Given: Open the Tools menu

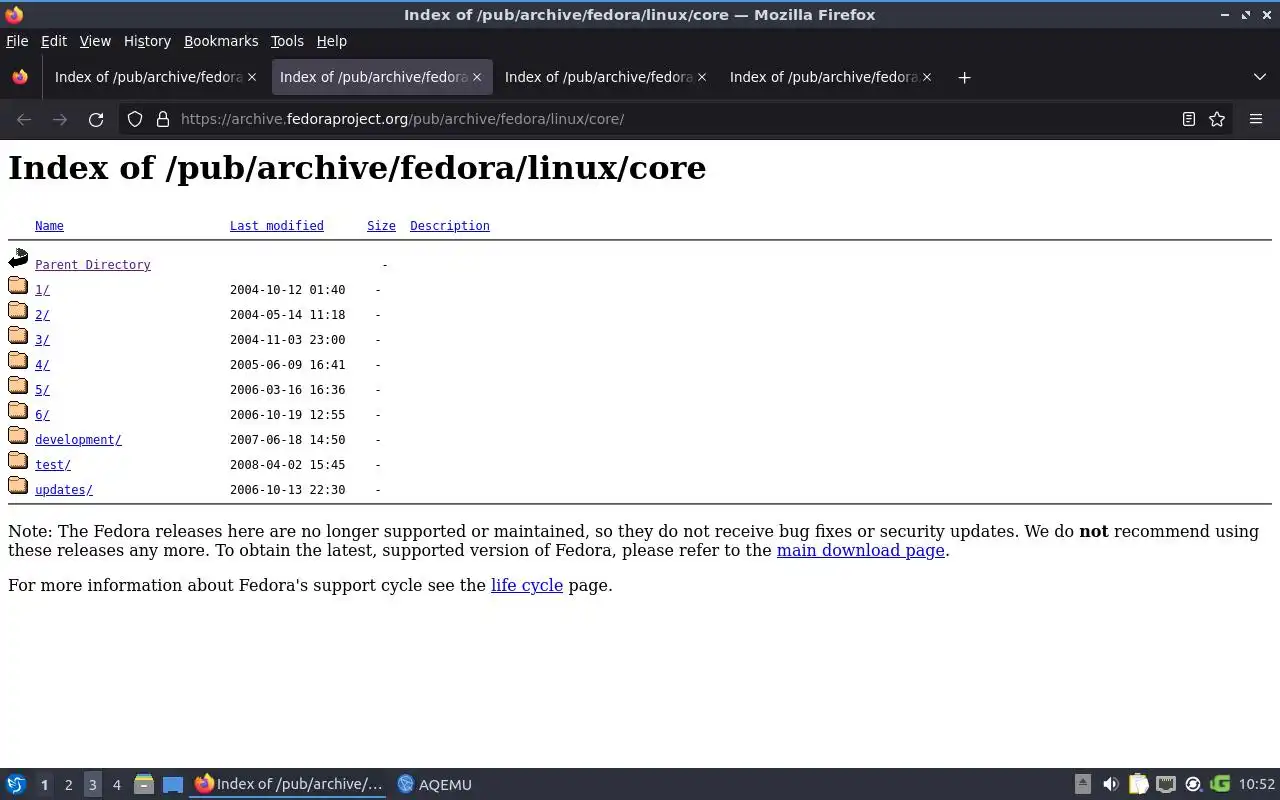Looking at the screenshot, I should click(287, 41).
